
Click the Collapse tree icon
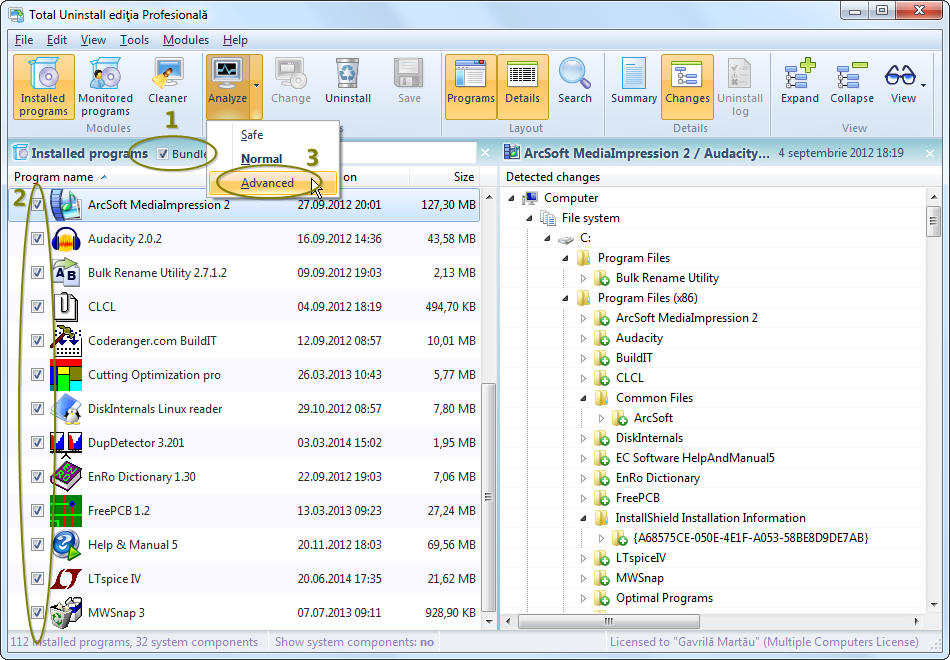851,82
